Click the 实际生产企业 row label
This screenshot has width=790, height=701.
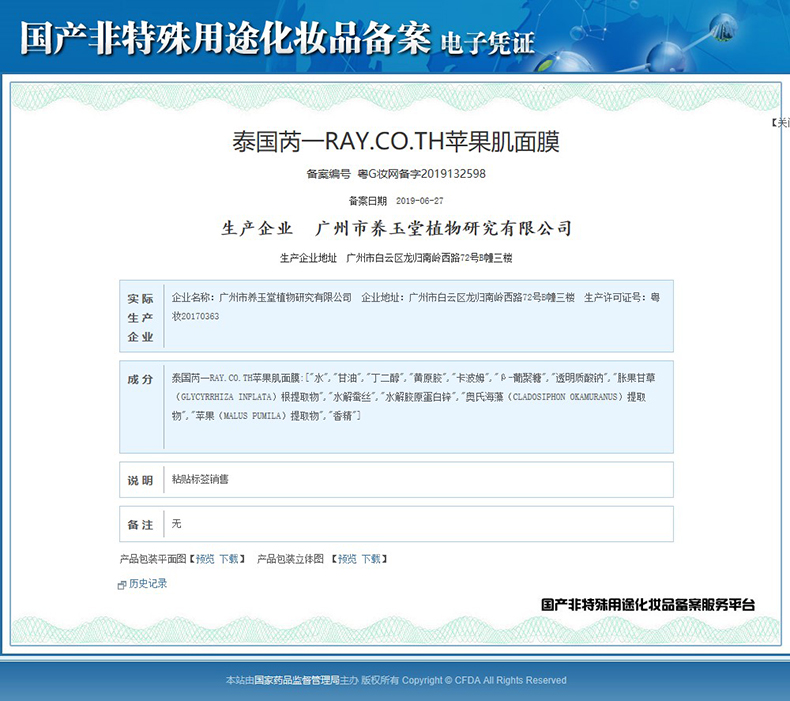(x=141, y=317)
